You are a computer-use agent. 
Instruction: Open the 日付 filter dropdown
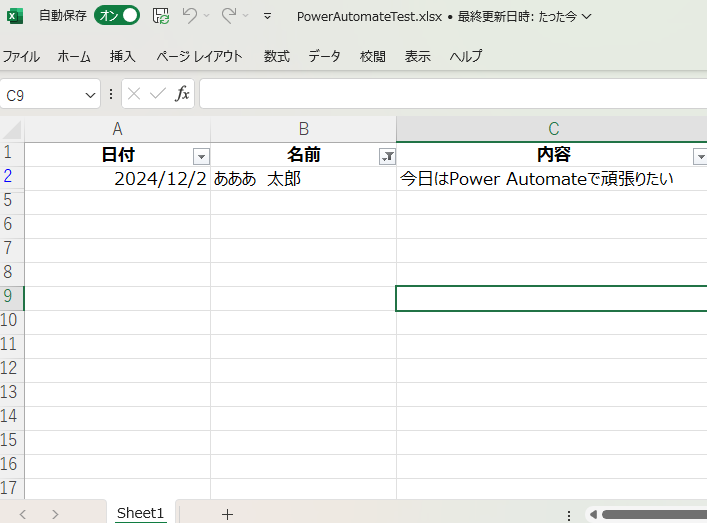201,156
